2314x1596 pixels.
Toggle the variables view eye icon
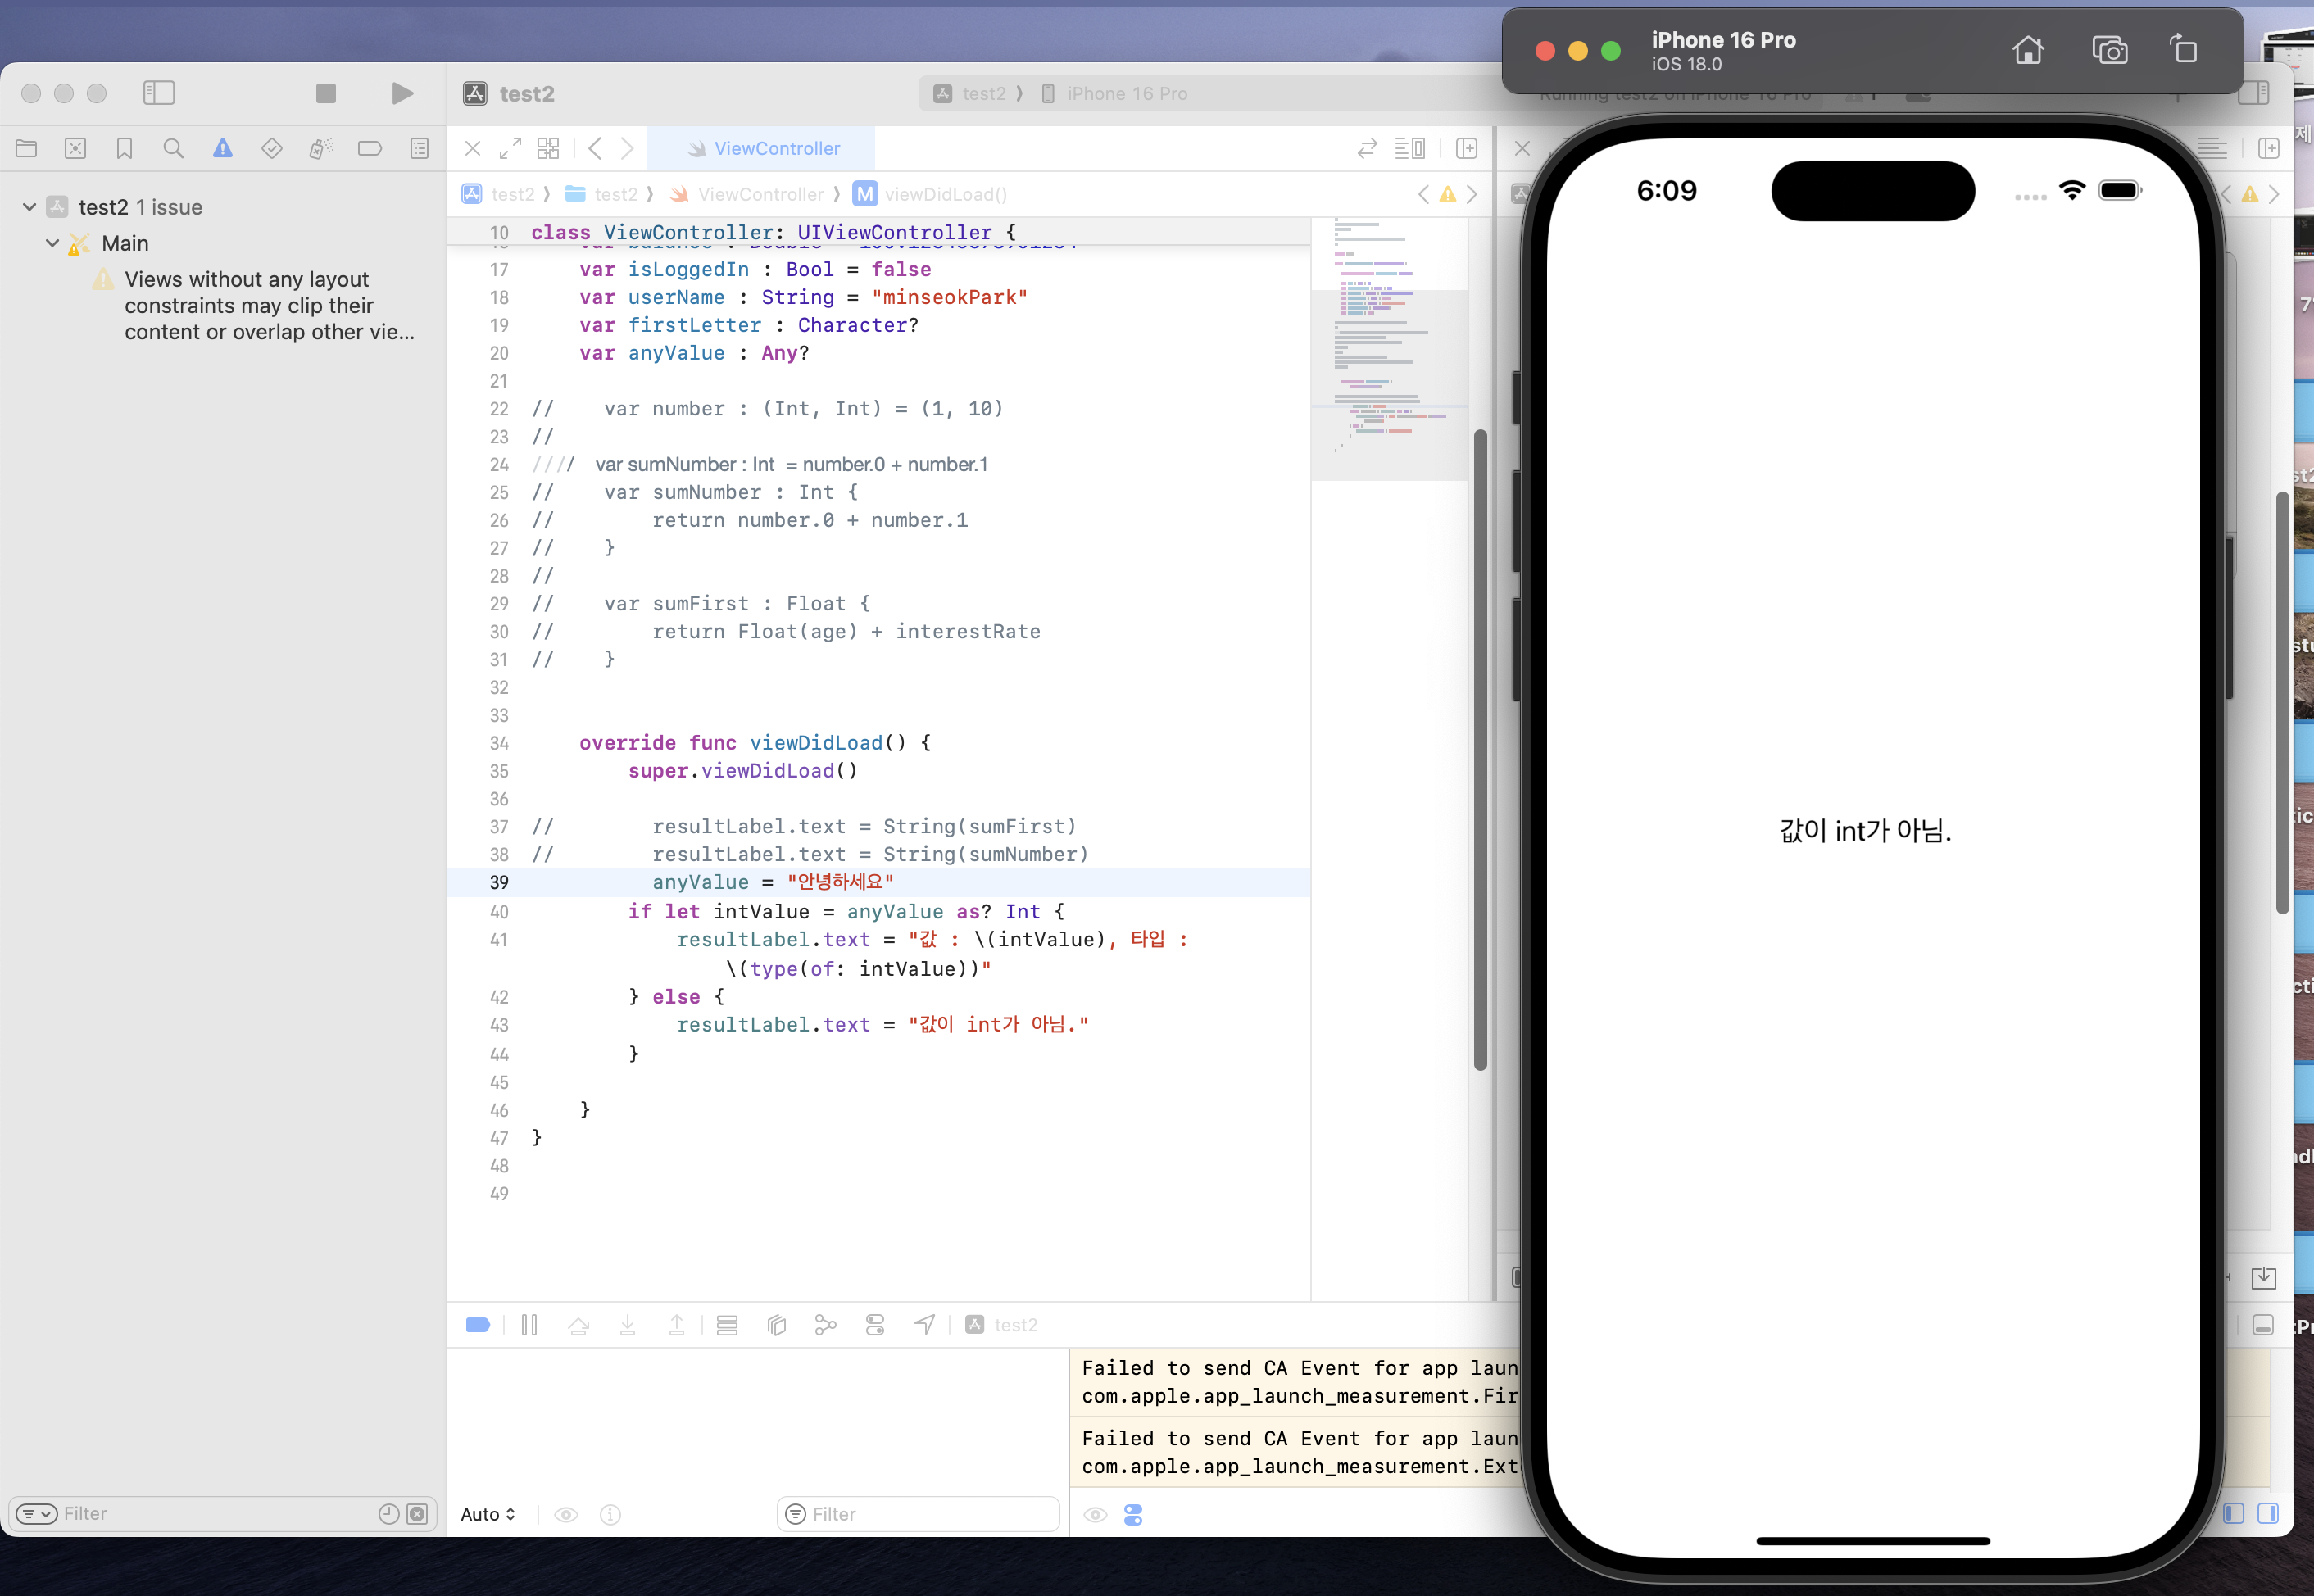tap(566, 1514)
